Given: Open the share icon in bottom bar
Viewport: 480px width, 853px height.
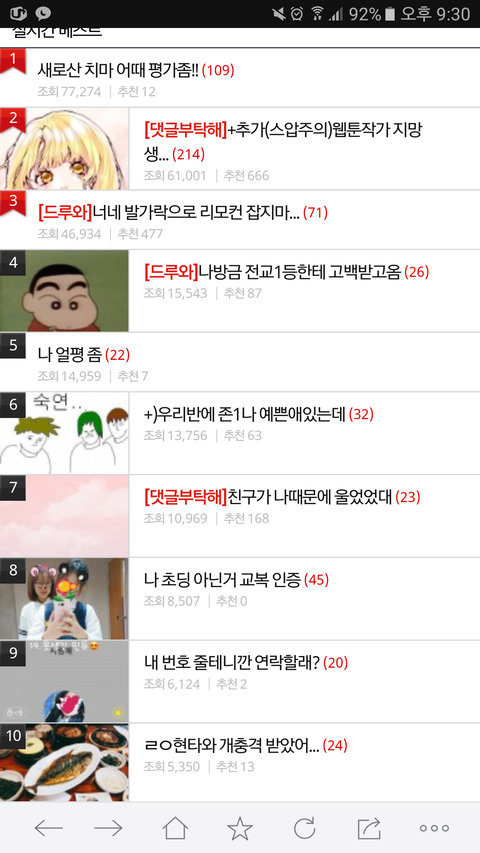Looking at the screenshot, I should [x=368, y=828].
